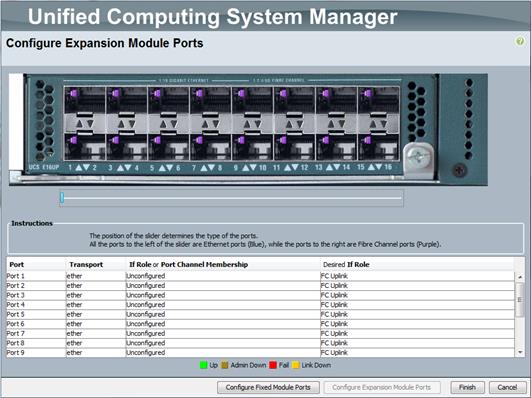Click the yellow Link Down legend square
Image resolution: width=531 pixels, height=398 pixels.
[x=296, y=365]
